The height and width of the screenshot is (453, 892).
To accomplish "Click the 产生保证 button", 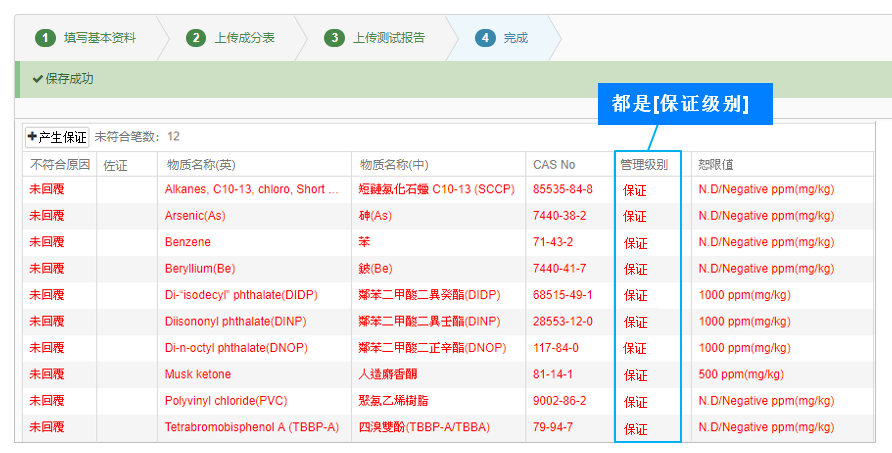I will [x=57, y=137].
